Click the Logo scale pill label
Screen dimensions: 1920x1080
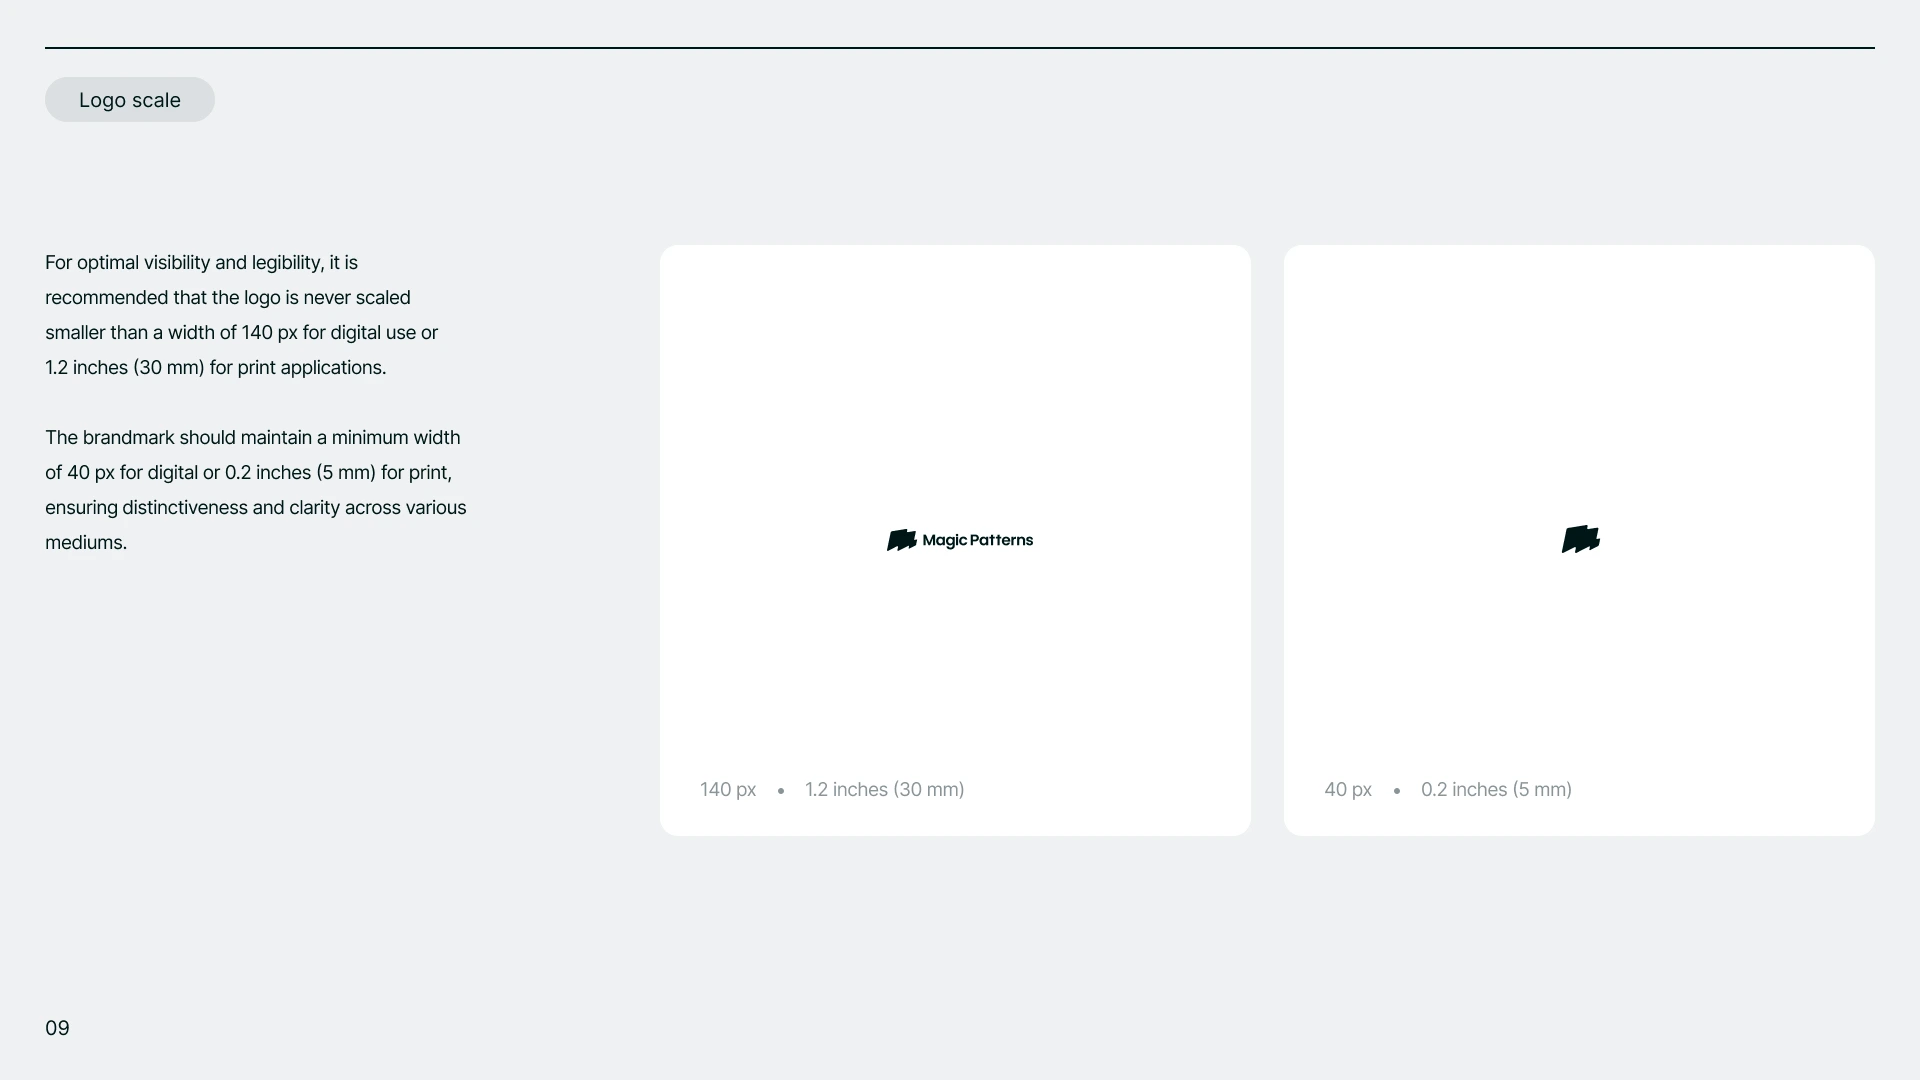click(x=130, y=100)
